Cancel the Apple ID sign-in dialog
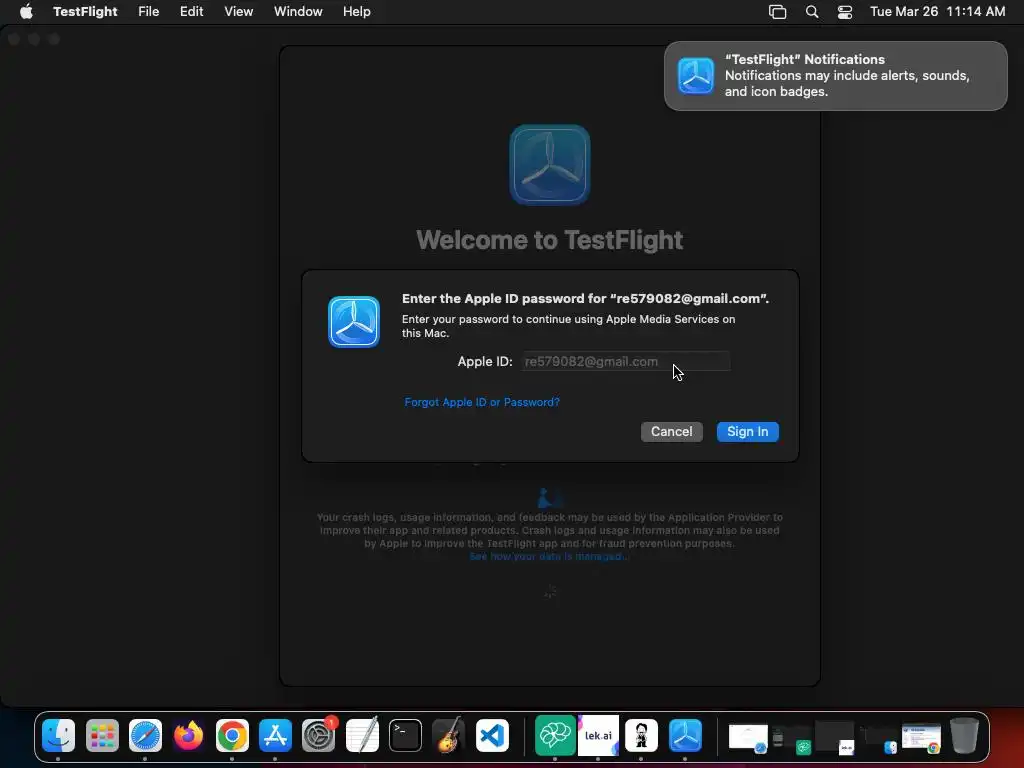The width and height of the screenshot is (1024, 768). click(671, 432)
